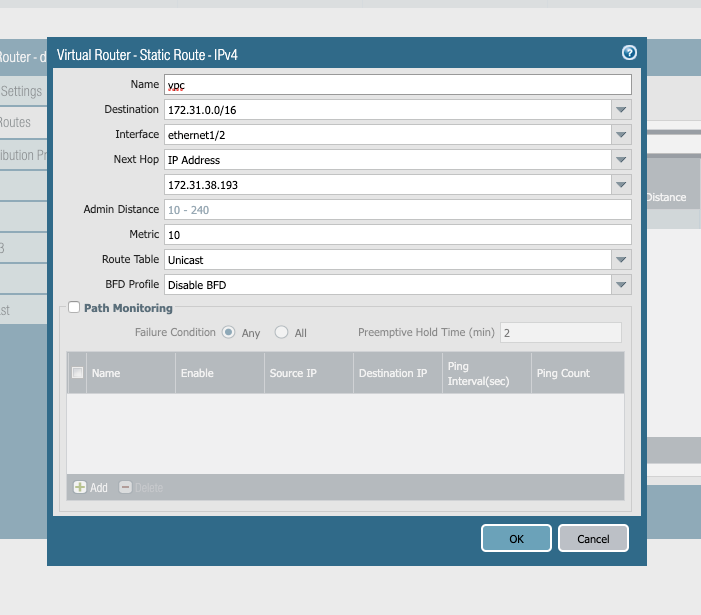Open the Interface dropdown arrow
701x615 pixels.
[x=621, y=134]
